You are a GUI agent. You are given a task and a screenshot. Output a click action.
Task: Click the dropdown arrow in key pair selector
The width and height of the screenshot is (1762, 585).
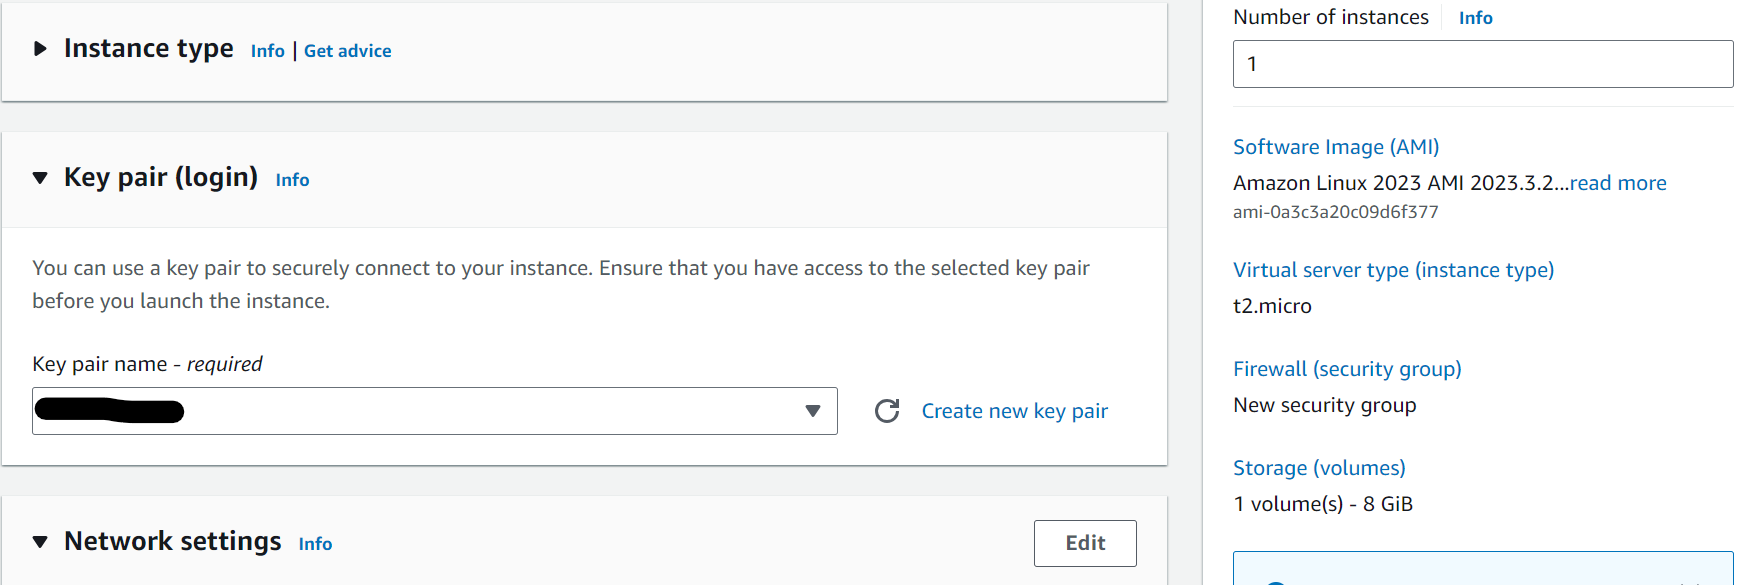click(813, 411)
